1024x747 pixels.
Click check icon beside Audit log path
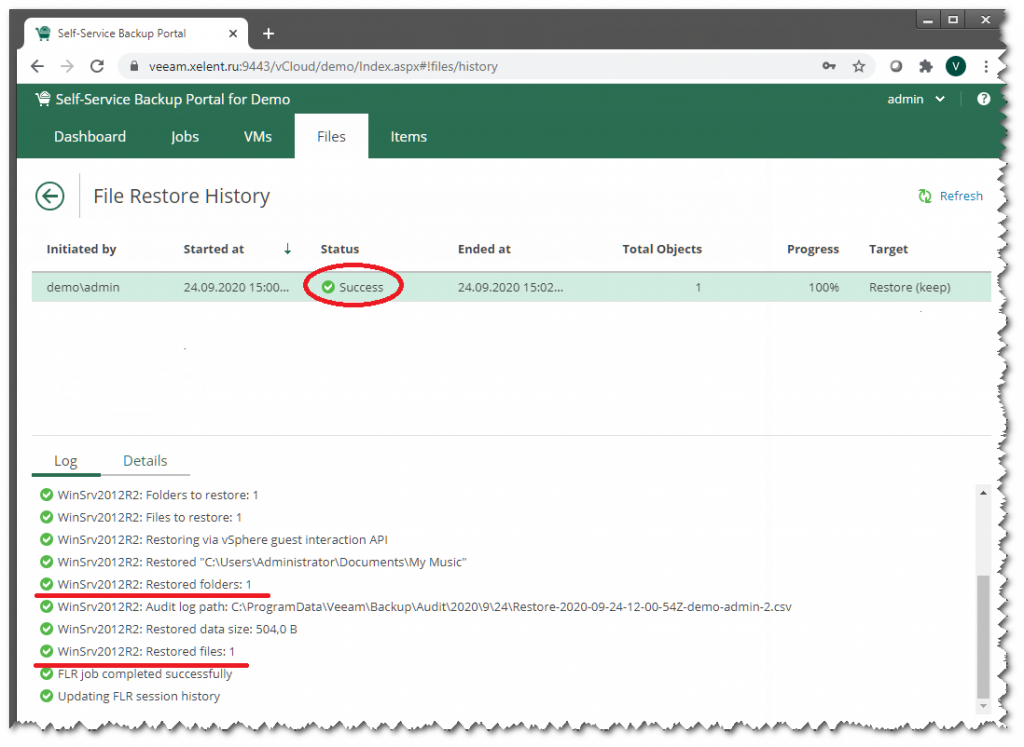click(46, 606)
